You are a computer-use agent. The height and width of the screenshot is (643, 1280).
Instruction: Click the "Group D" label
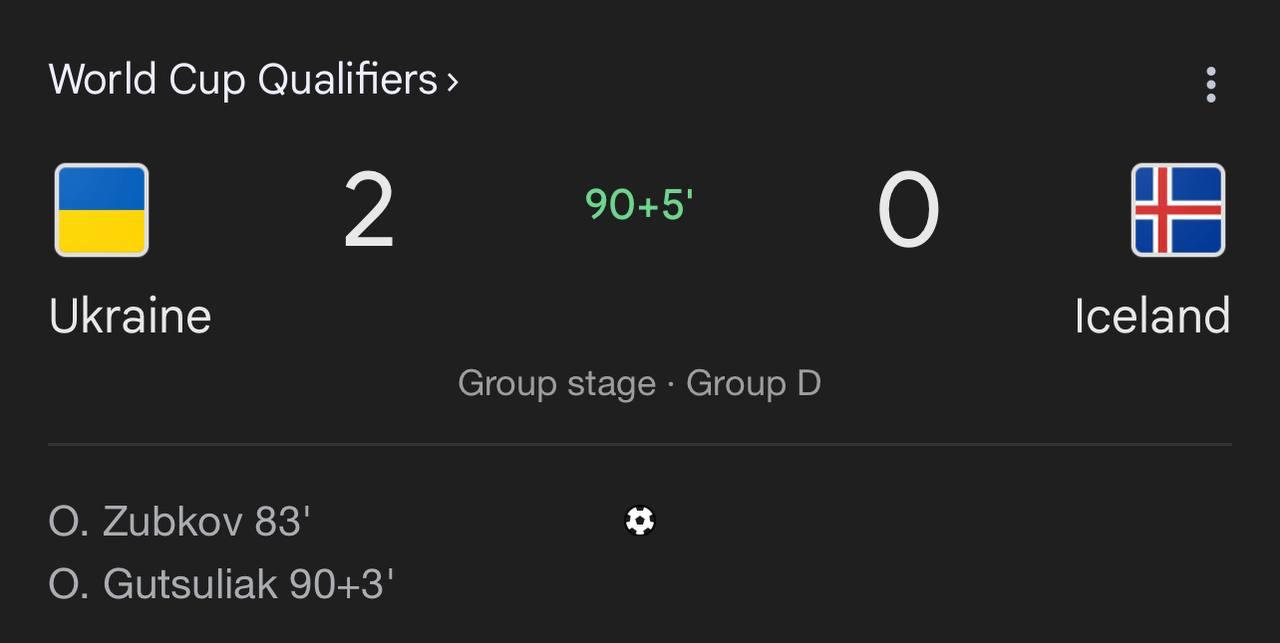[753, 384]
